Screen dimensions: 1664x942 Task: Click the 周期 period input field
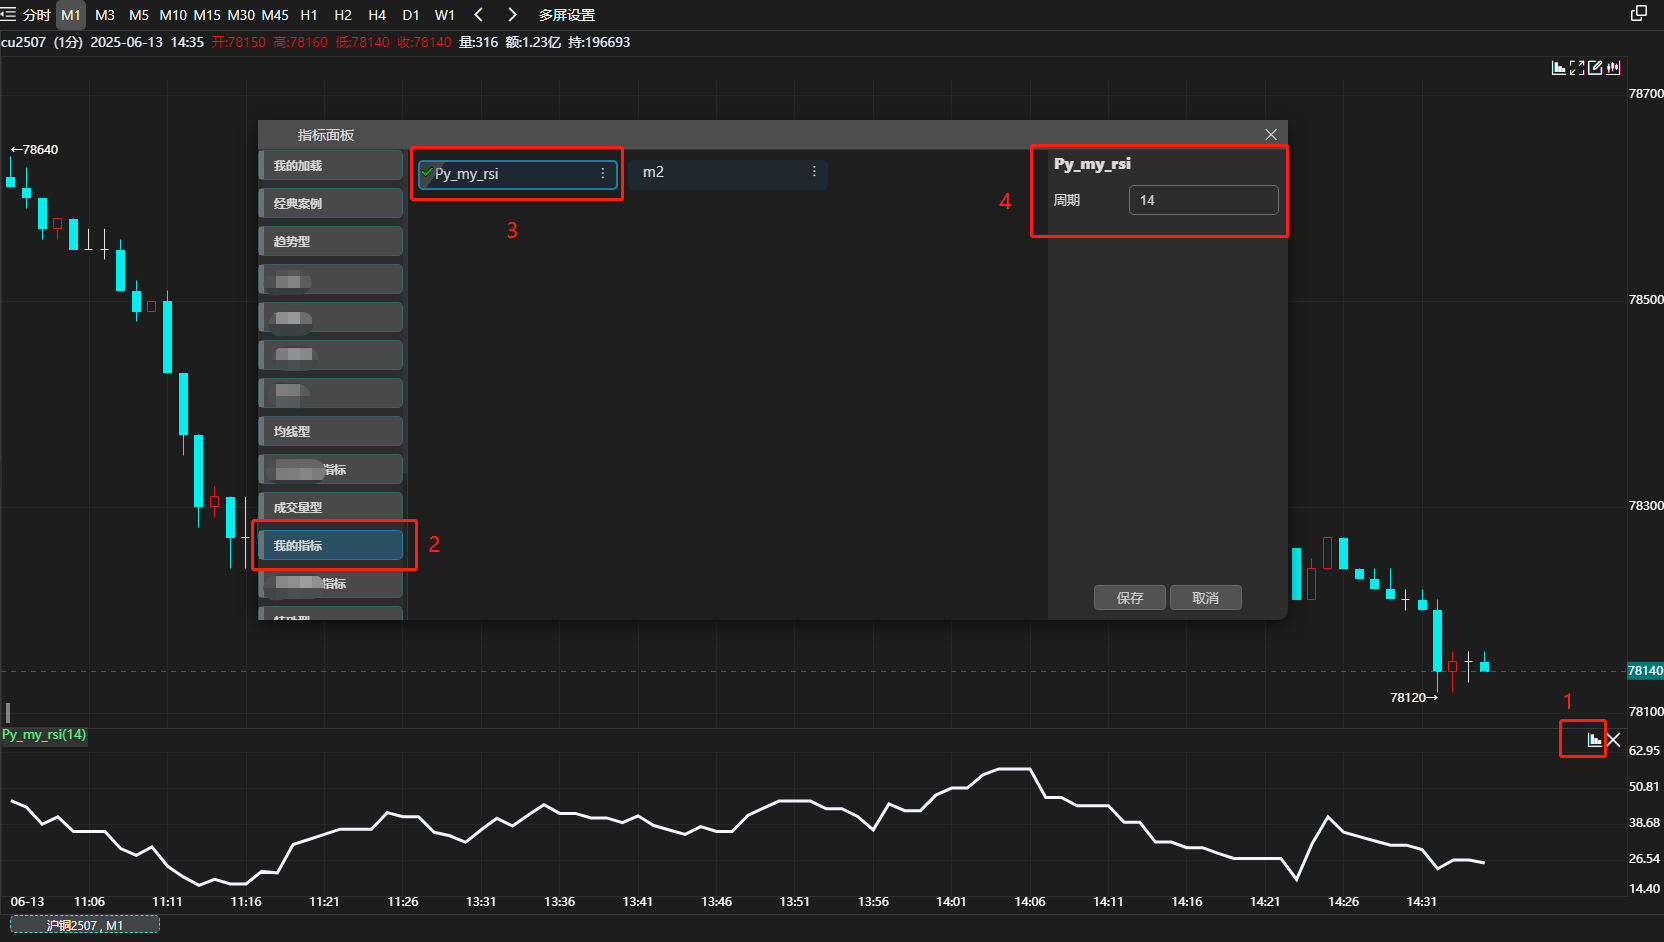1204,200
